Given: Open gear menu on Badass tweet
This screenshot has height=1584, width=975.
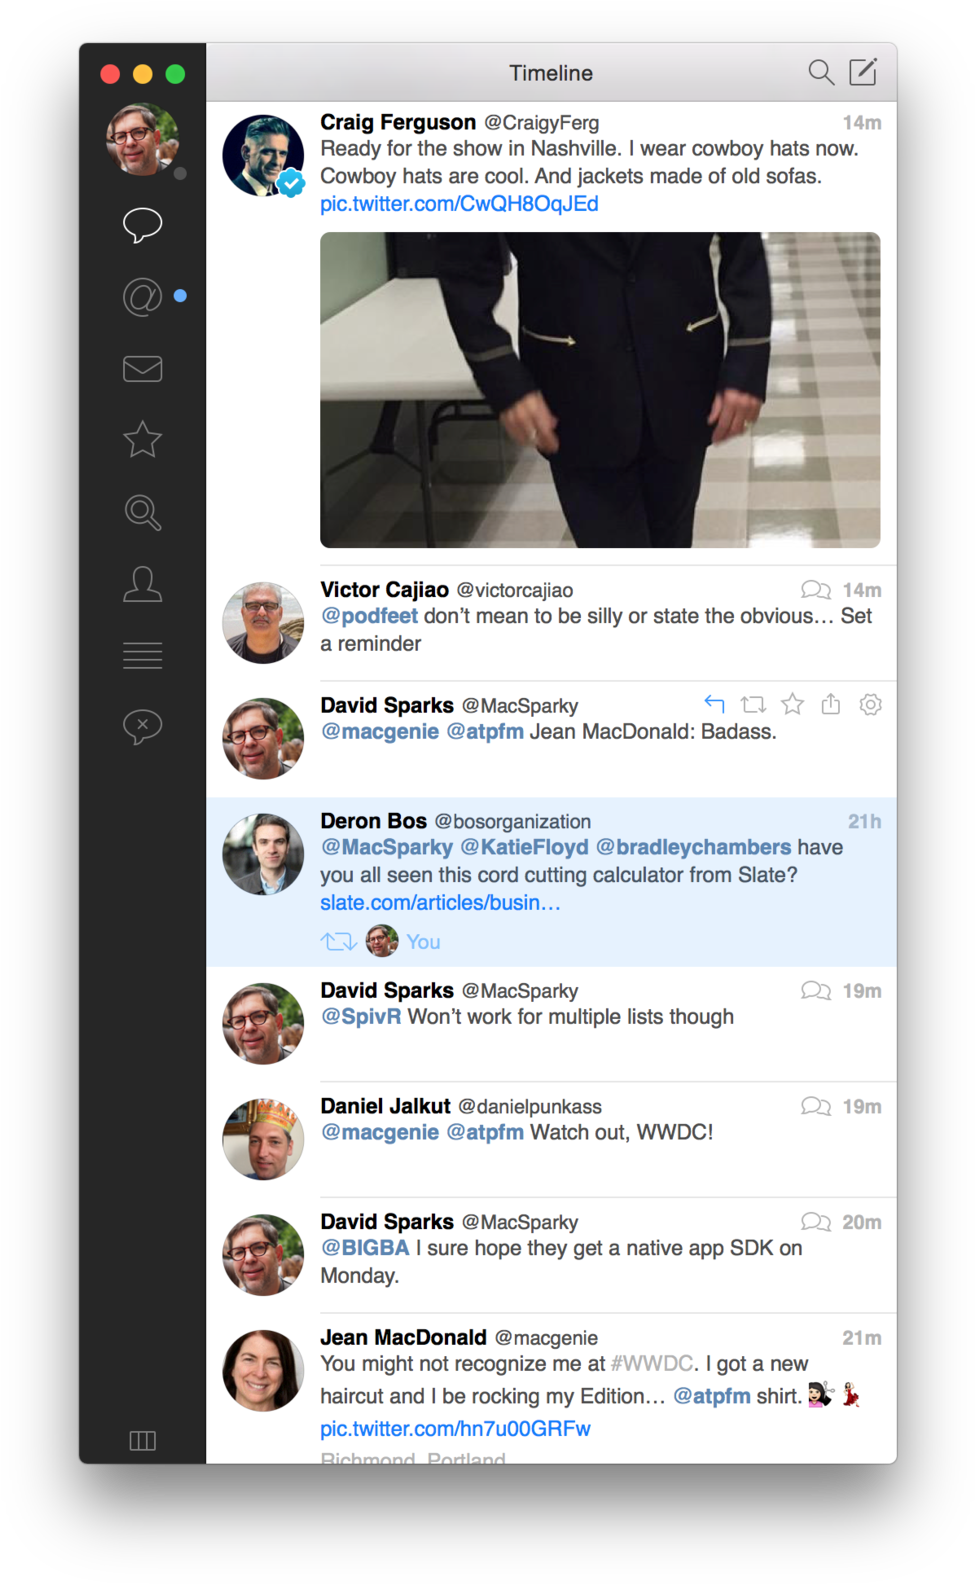Looking at the screenshot, I should 871,704.
